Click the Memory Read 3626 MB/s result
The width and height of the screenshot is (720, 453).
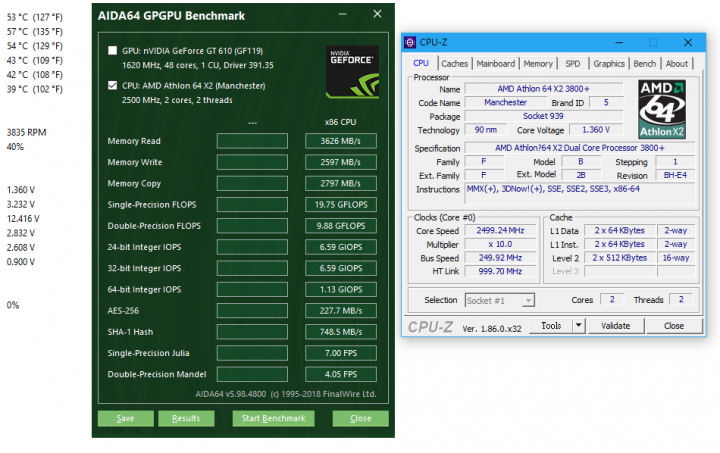pyautogui.click(x=341, y=141)
